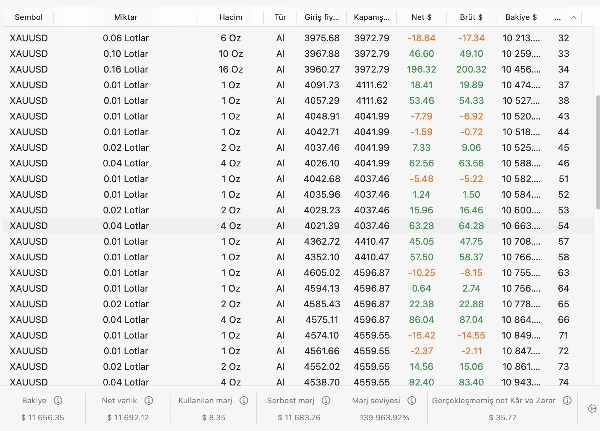The image size is (600, 431).
Task: Click the info icon beside Net varlık
Action: [148, 400]
